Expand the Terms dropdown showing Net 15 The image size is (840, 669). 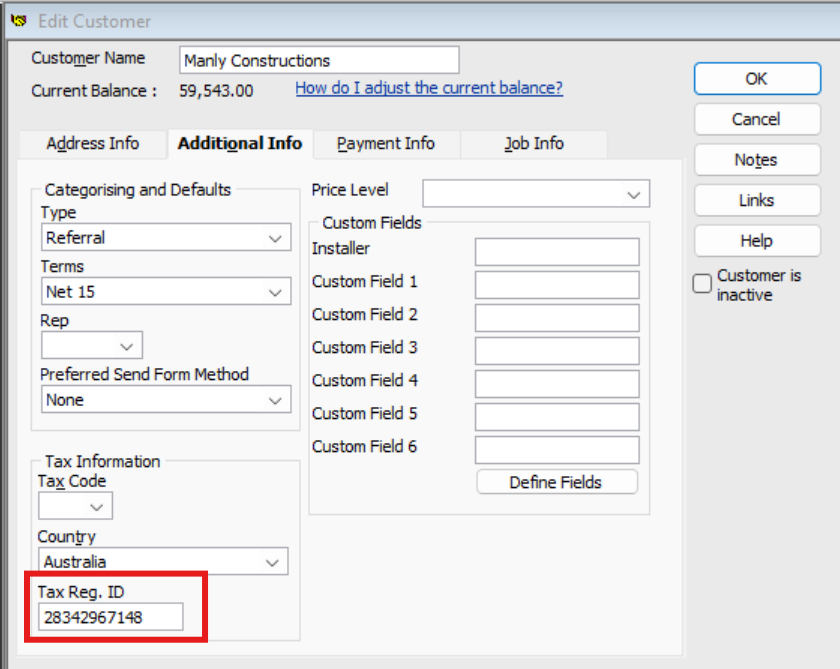[166, 291]
